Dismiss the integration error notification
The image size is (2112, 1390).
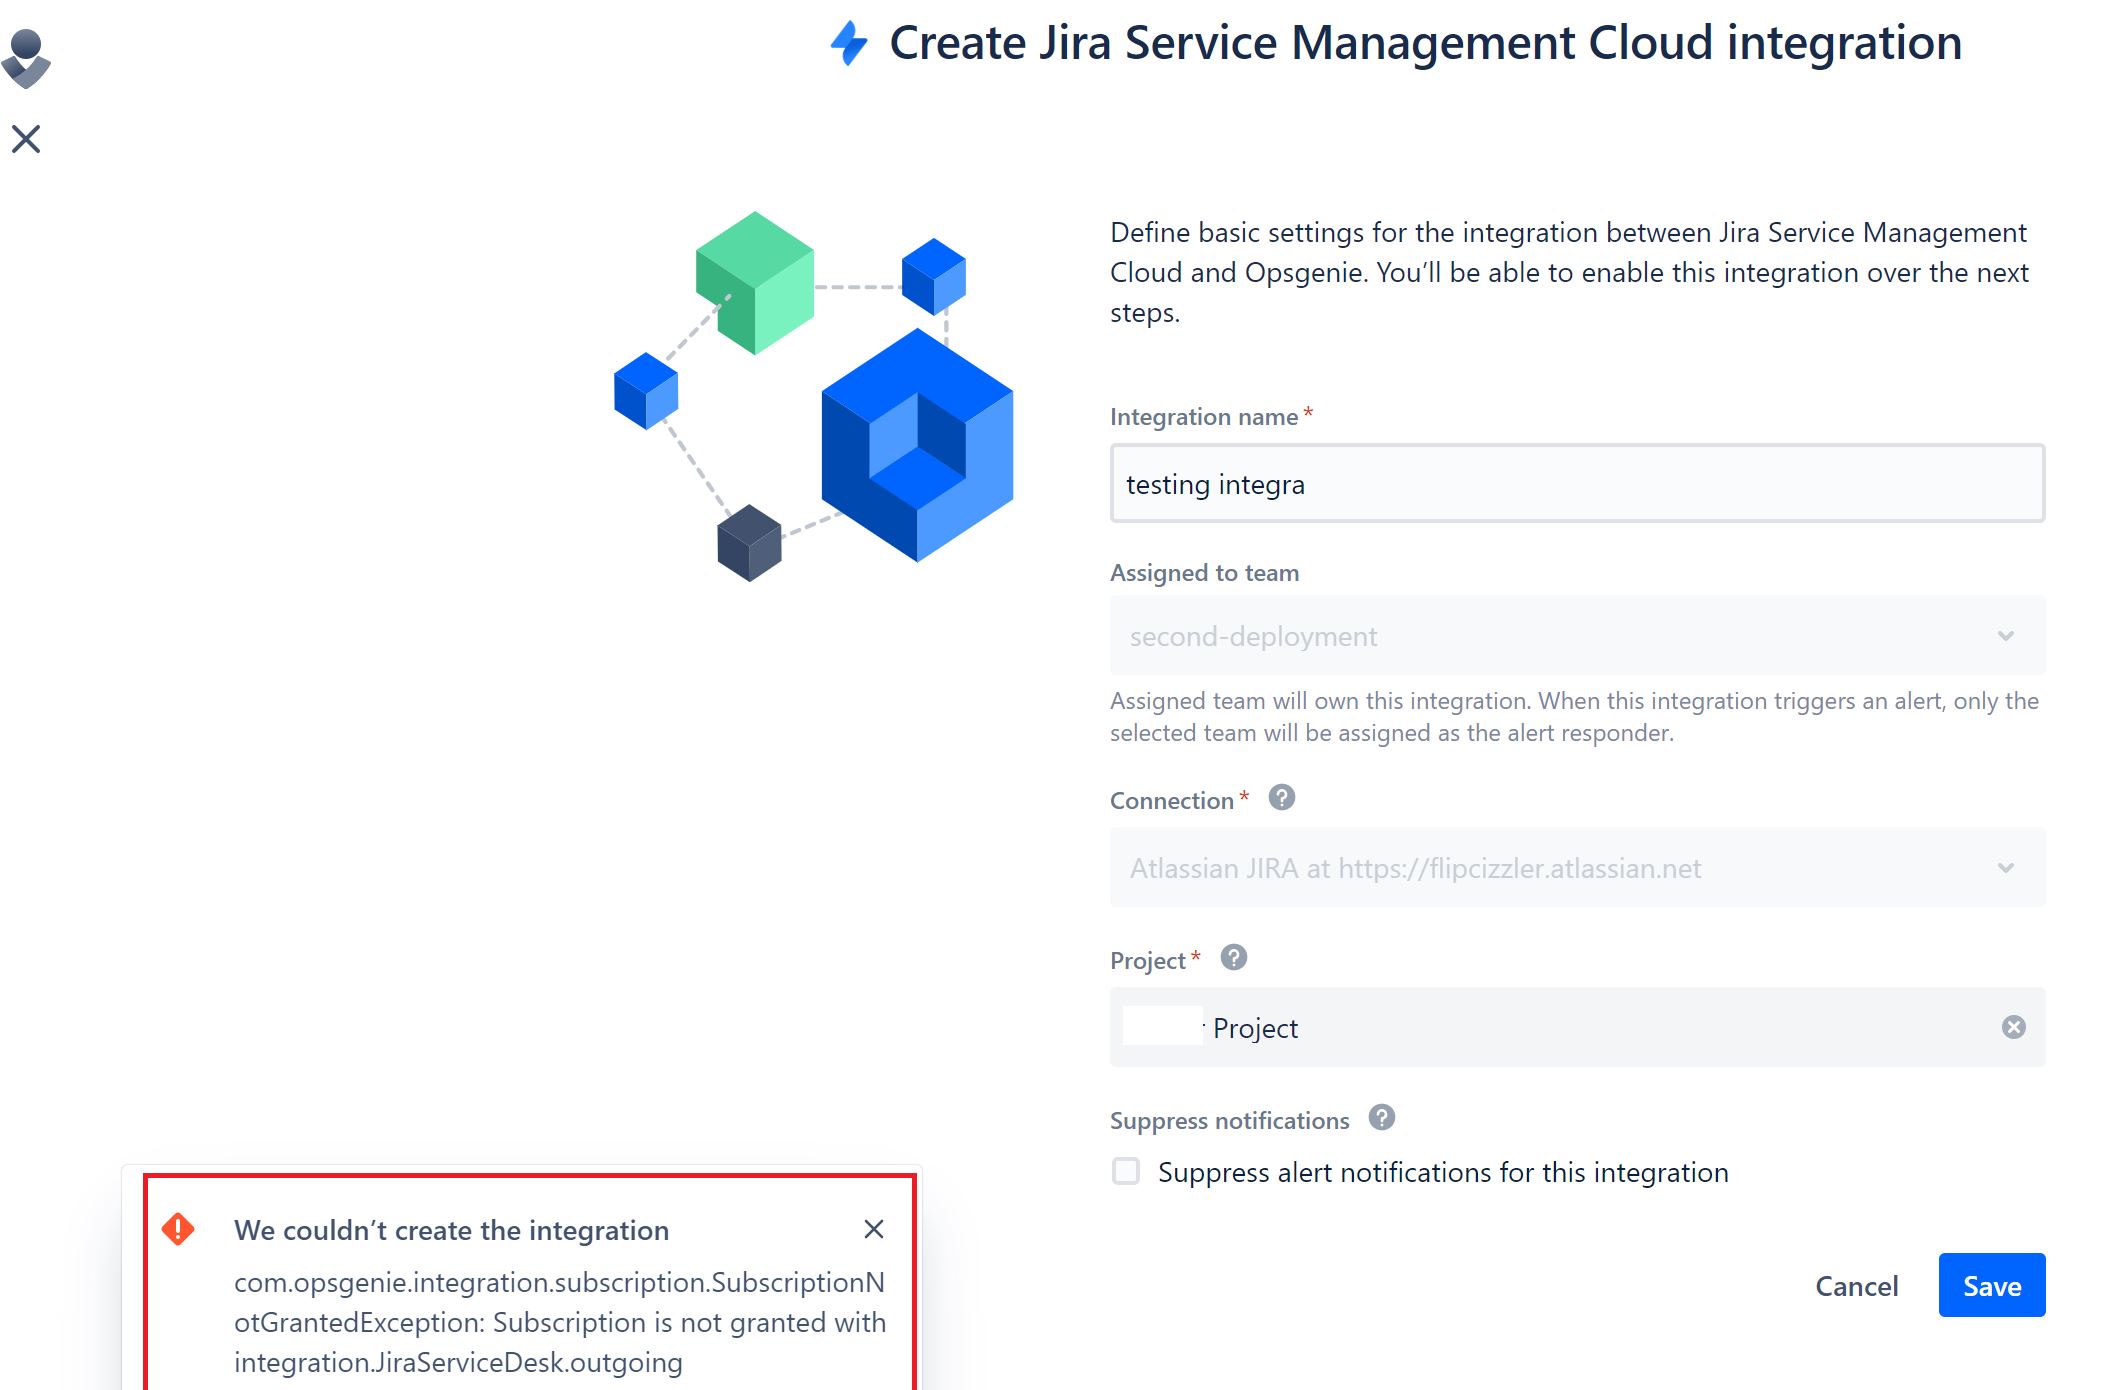tap(873, 1229)
